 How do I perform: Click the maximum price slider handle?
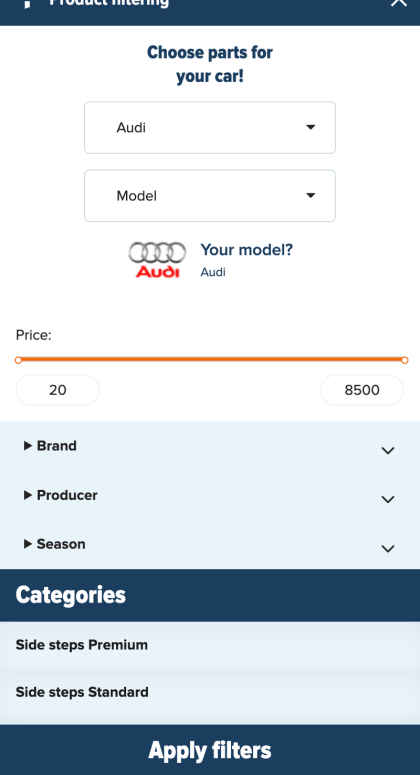(405, 360)
